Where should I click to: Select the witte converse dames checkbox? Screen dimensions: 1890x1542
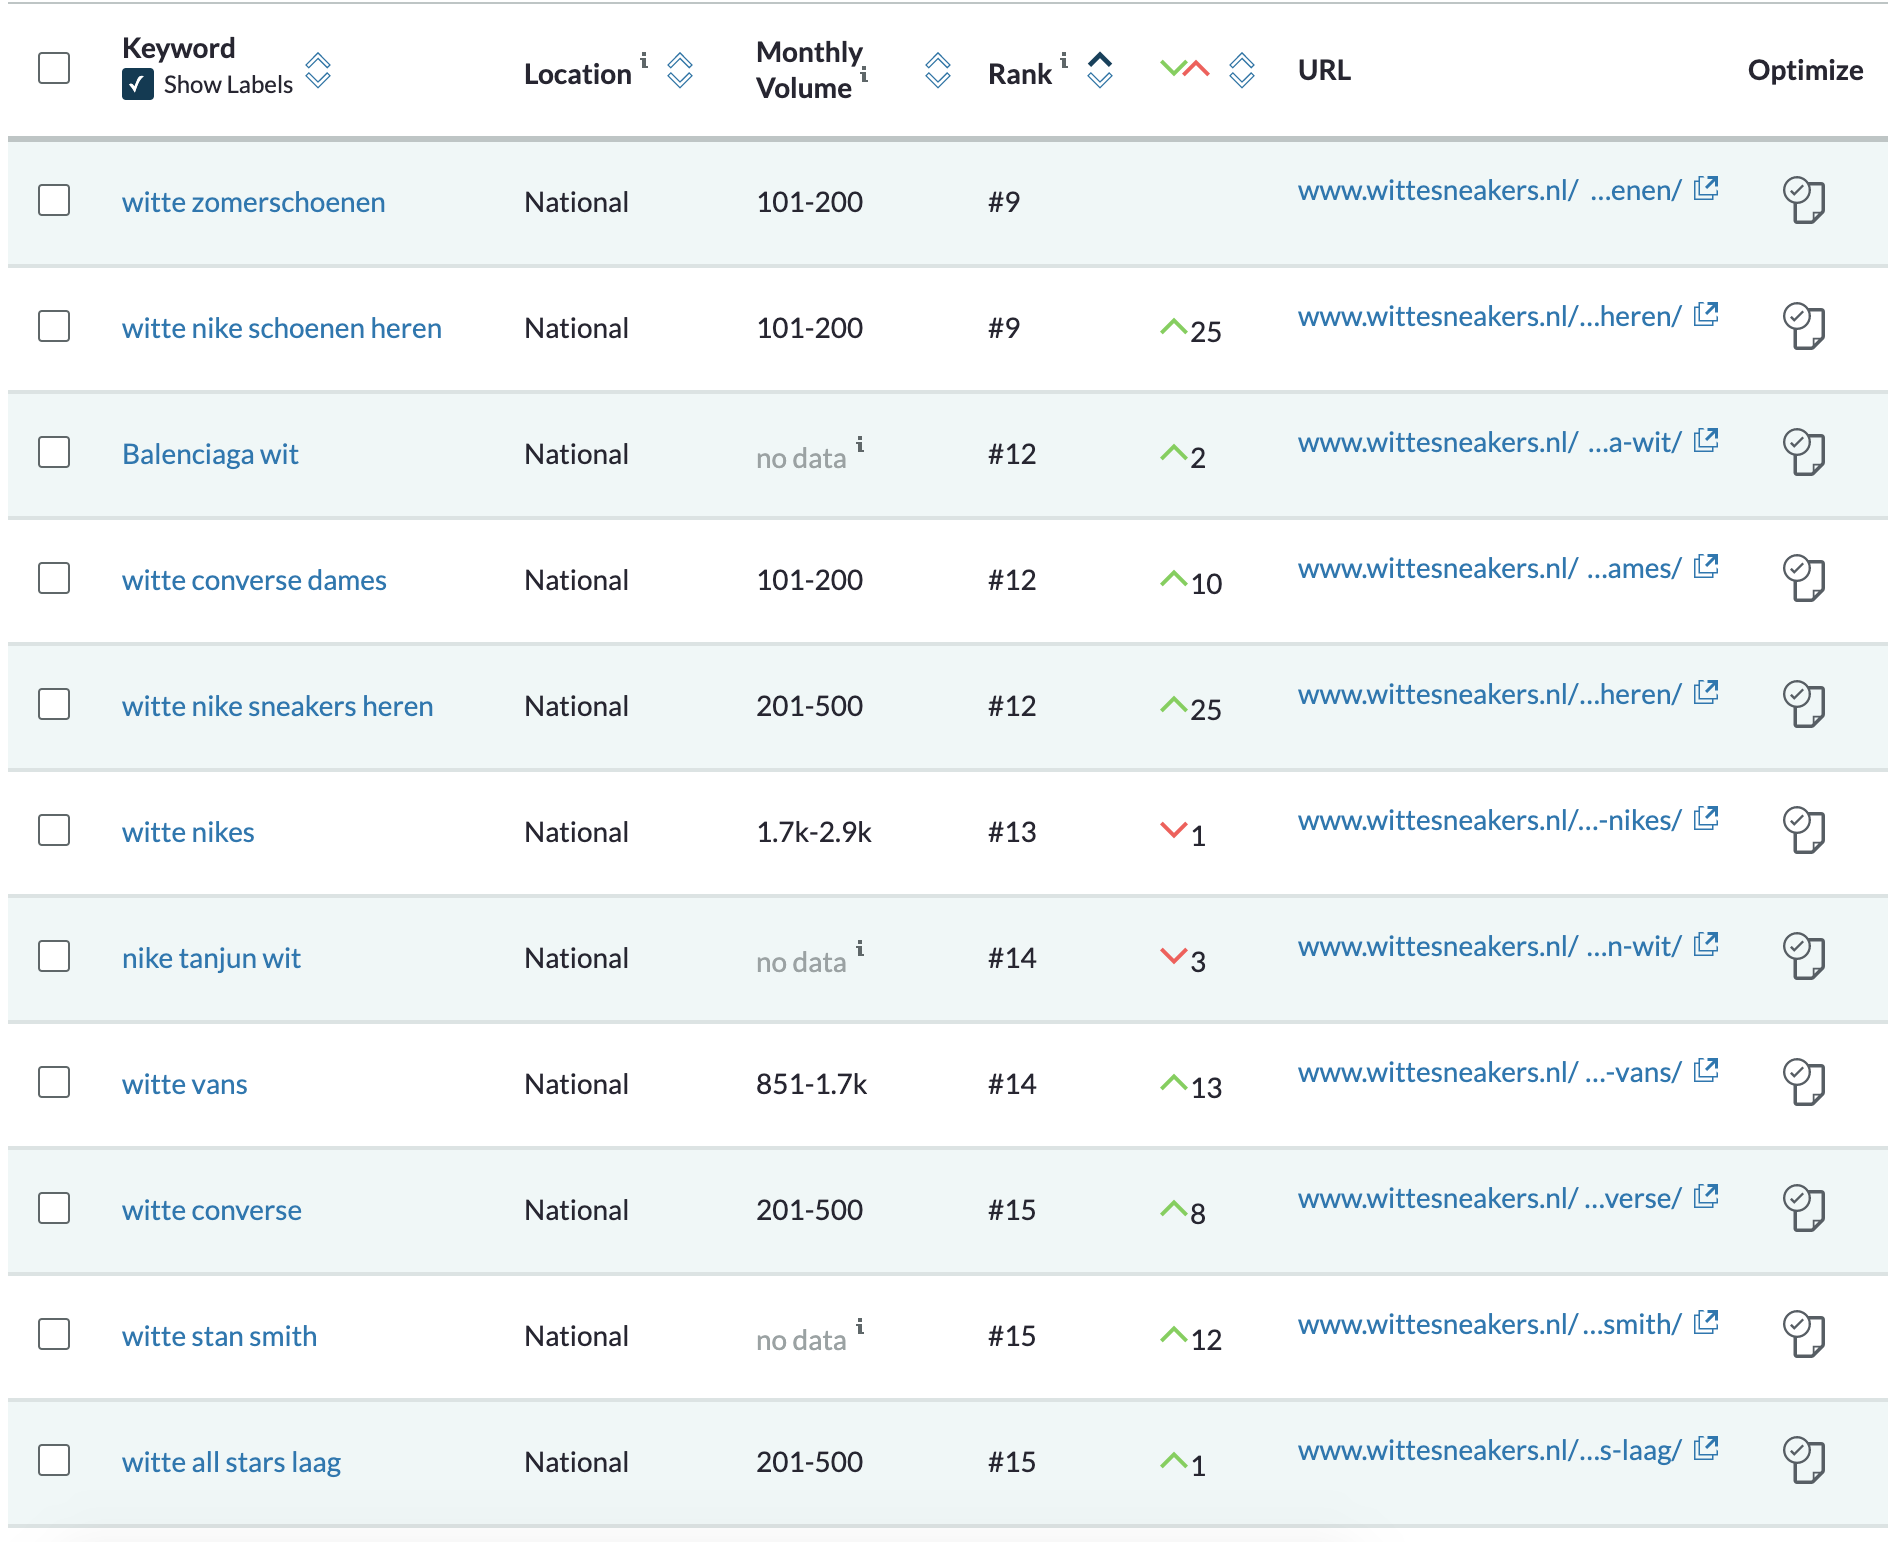tap(54, 578)
